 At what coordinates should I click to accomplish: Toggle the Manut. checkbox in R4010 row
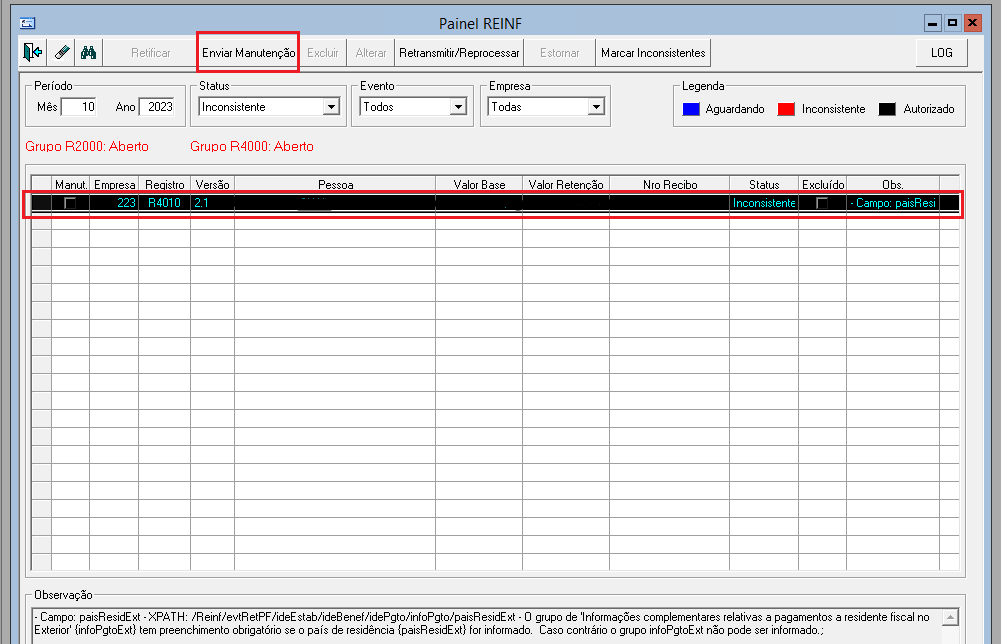coord(70,203)
